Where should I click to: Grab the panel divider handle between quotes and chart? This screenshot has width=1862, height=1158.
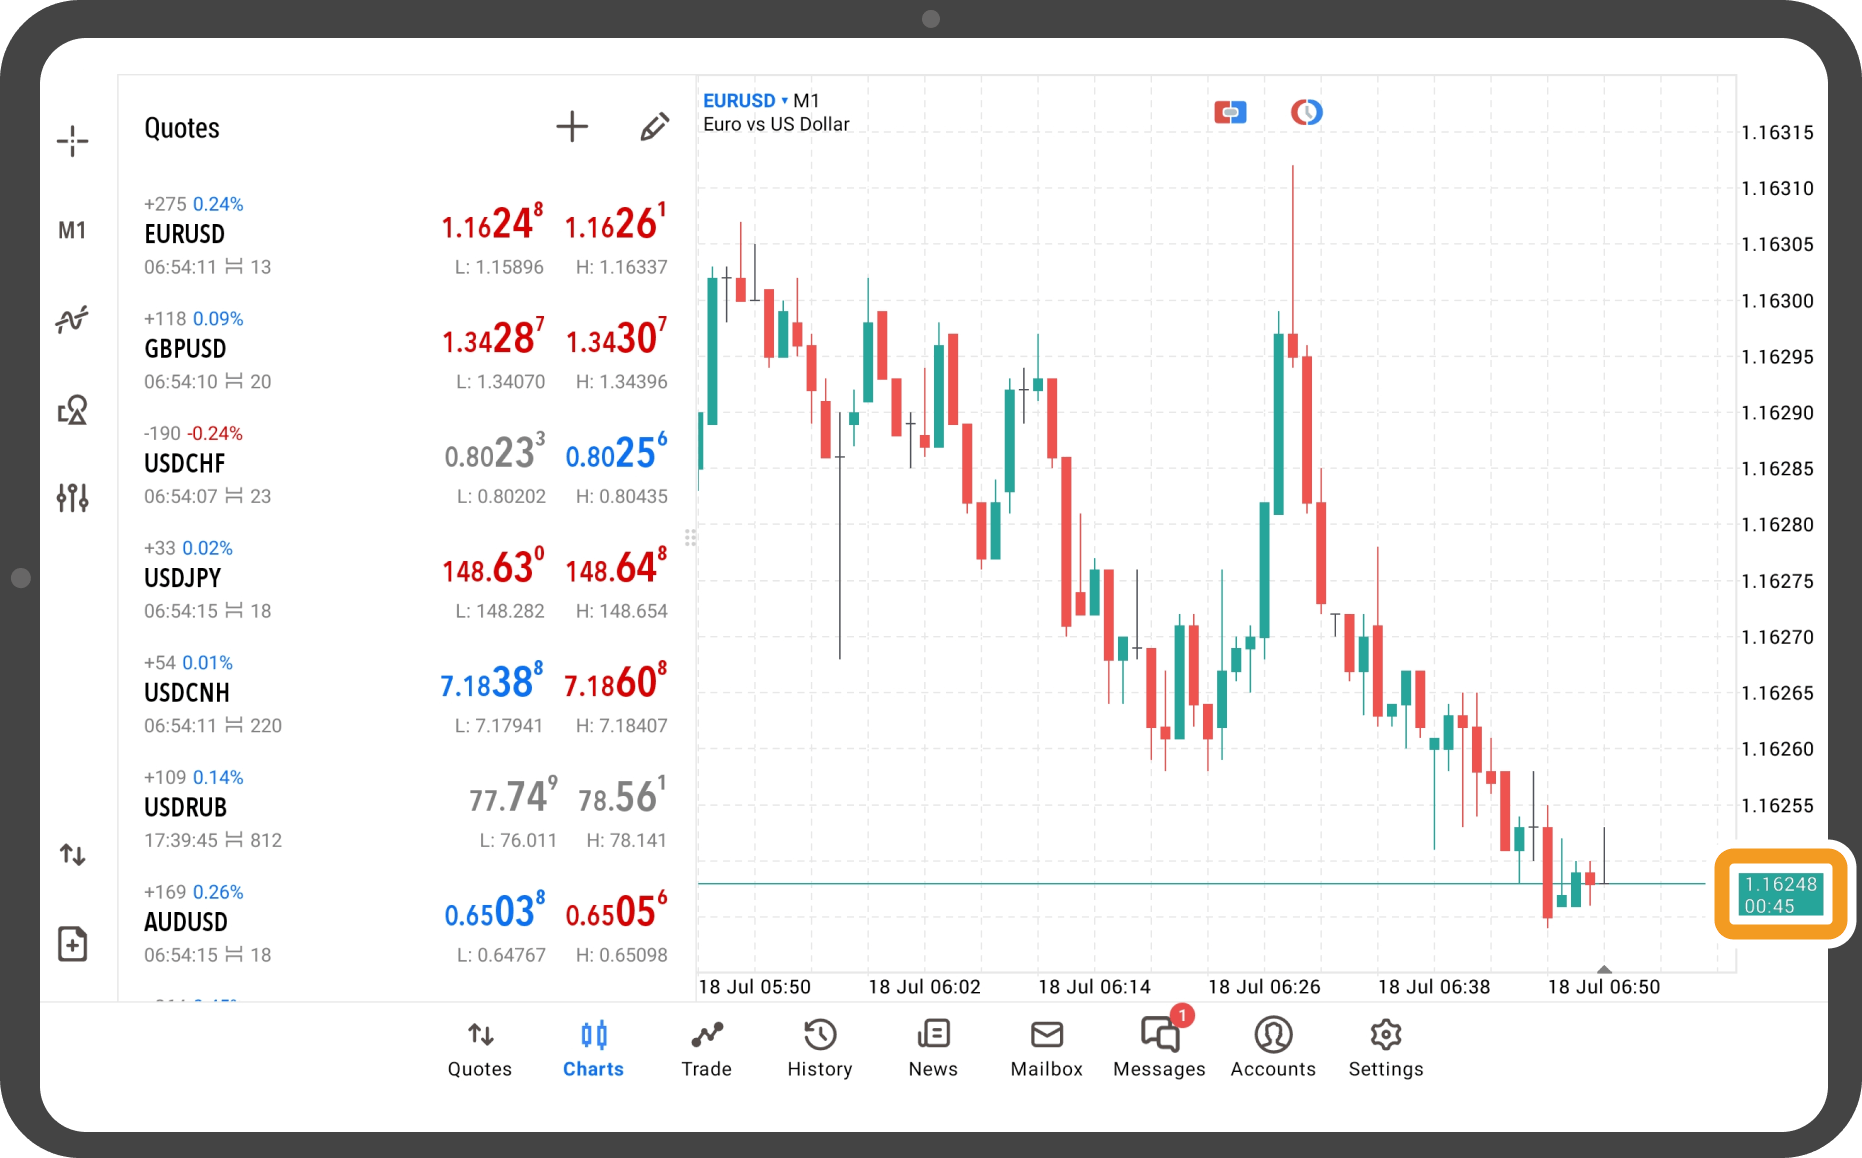point(690,538)
